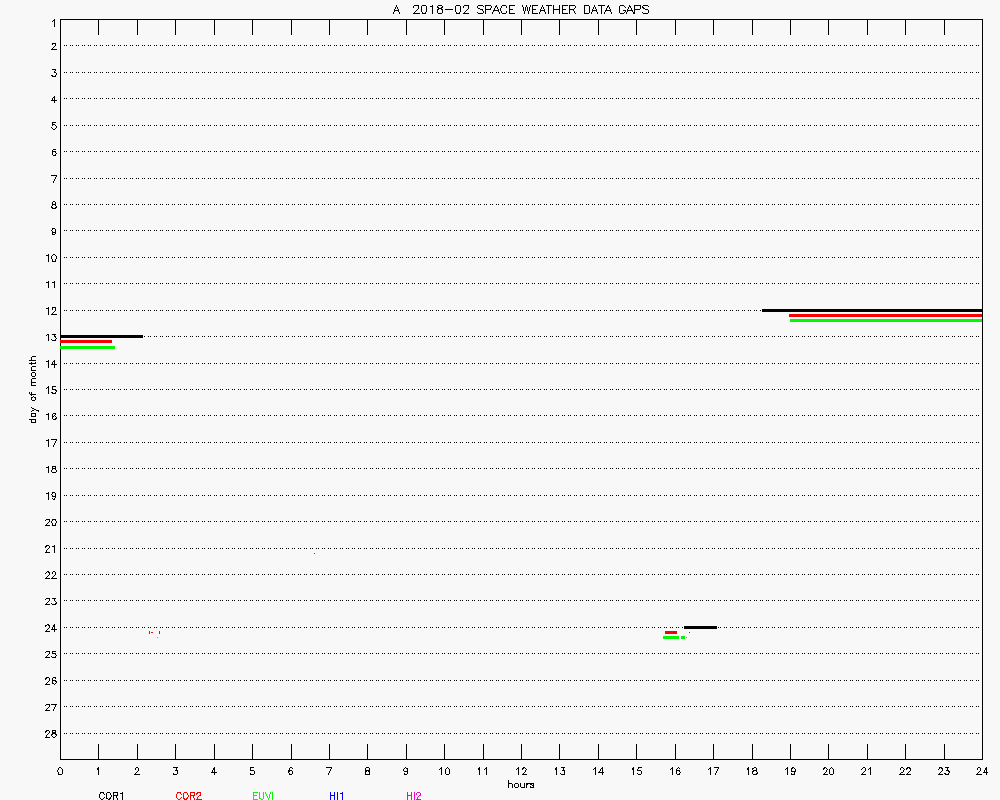Click the red COR2 legend label

[x=188, y=796]
